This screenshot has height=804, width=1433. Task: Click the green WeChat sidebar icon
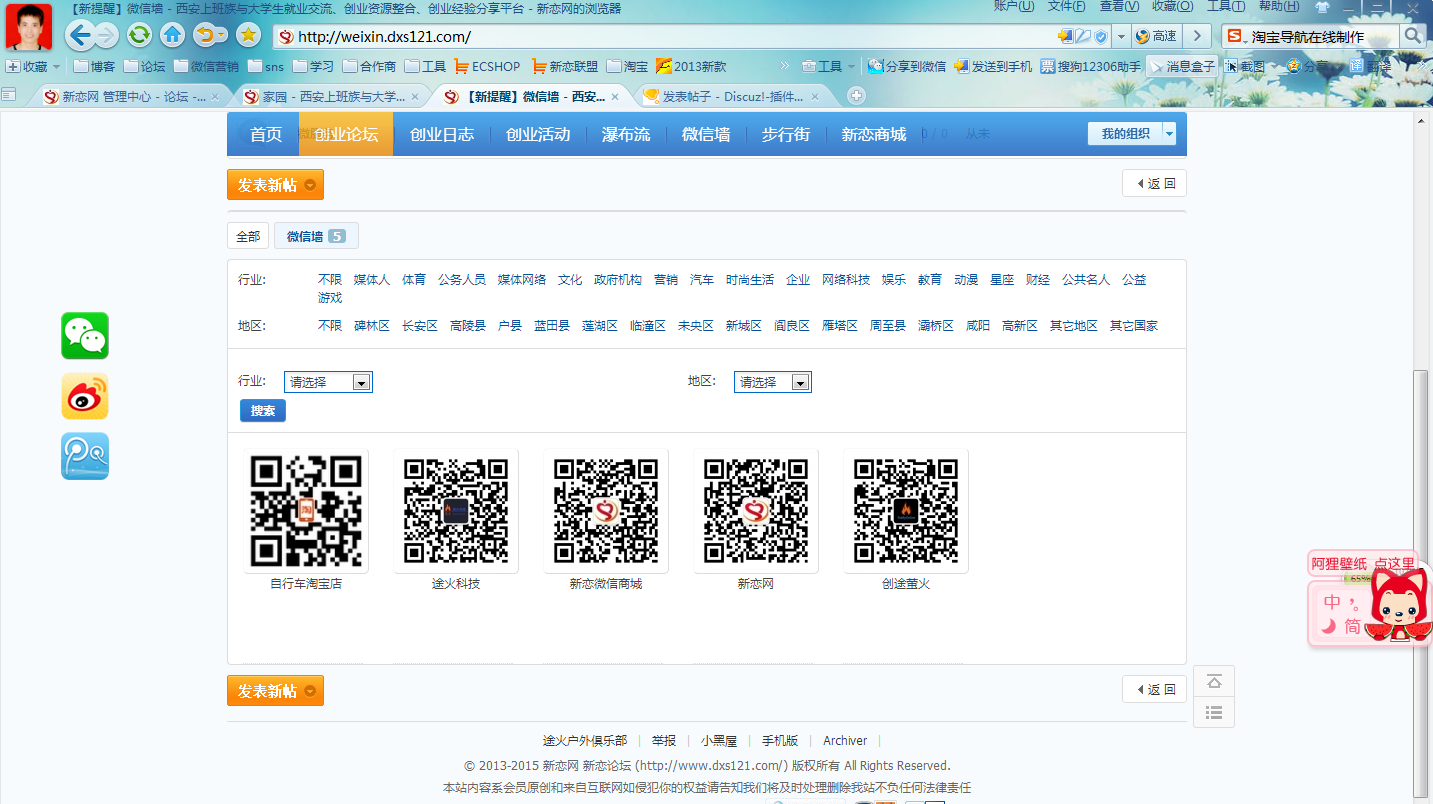84,335
